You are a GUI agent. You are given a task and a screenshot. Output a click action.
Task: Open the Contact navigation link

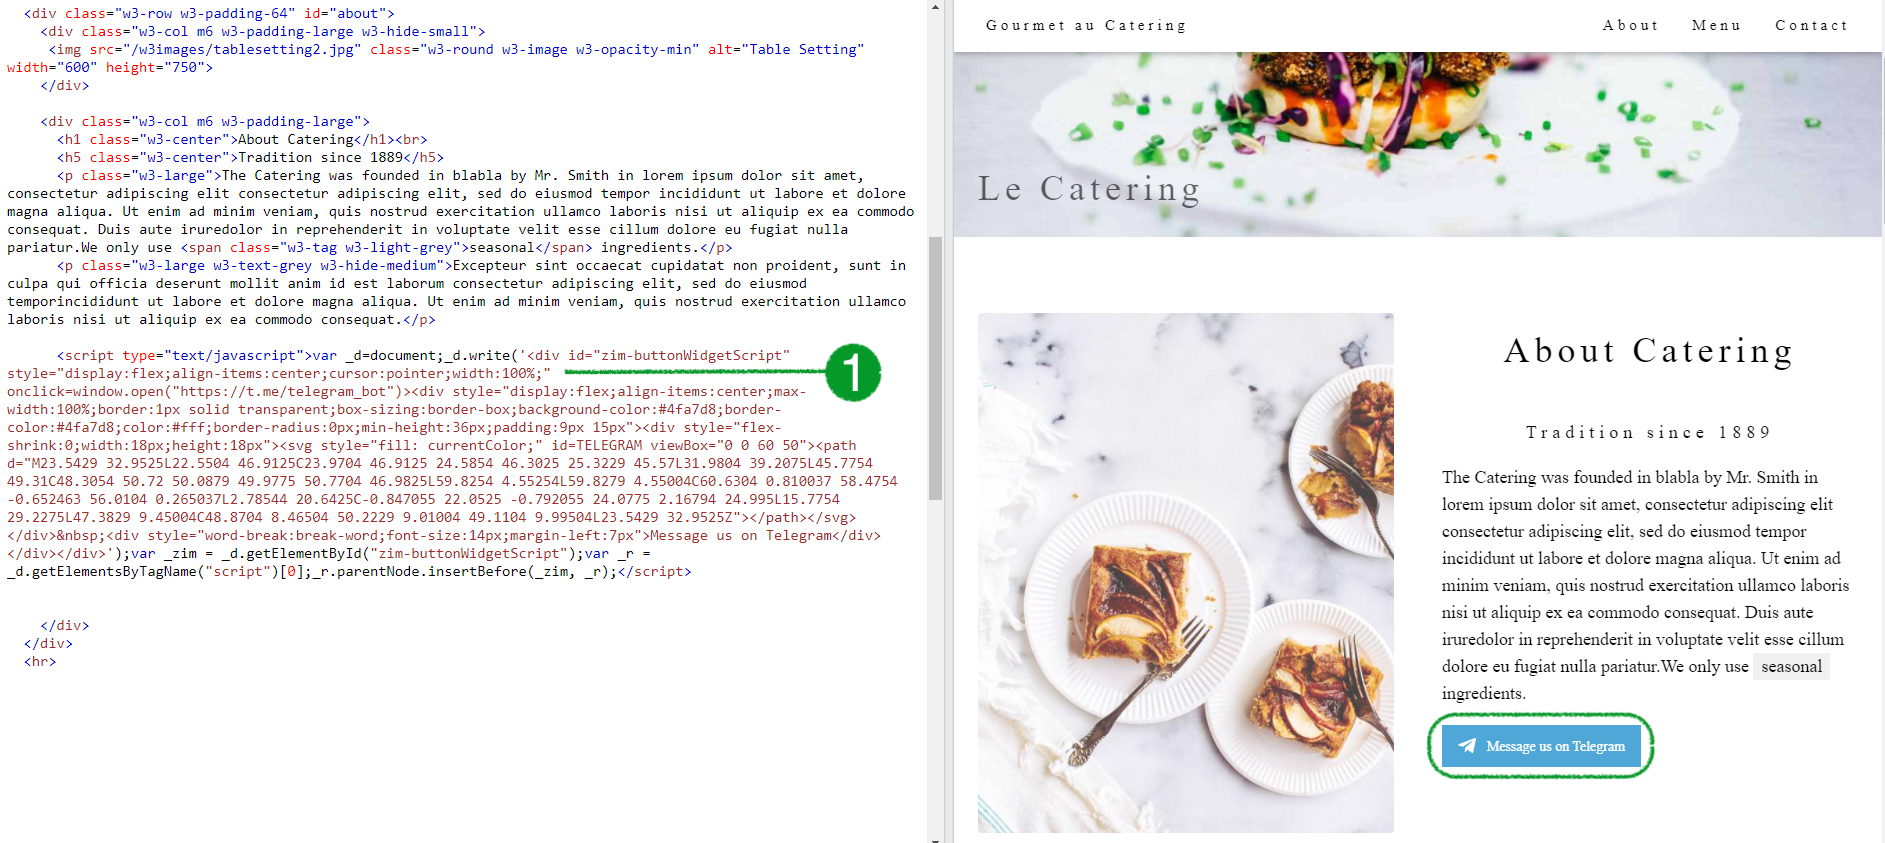pos(1811,25)
